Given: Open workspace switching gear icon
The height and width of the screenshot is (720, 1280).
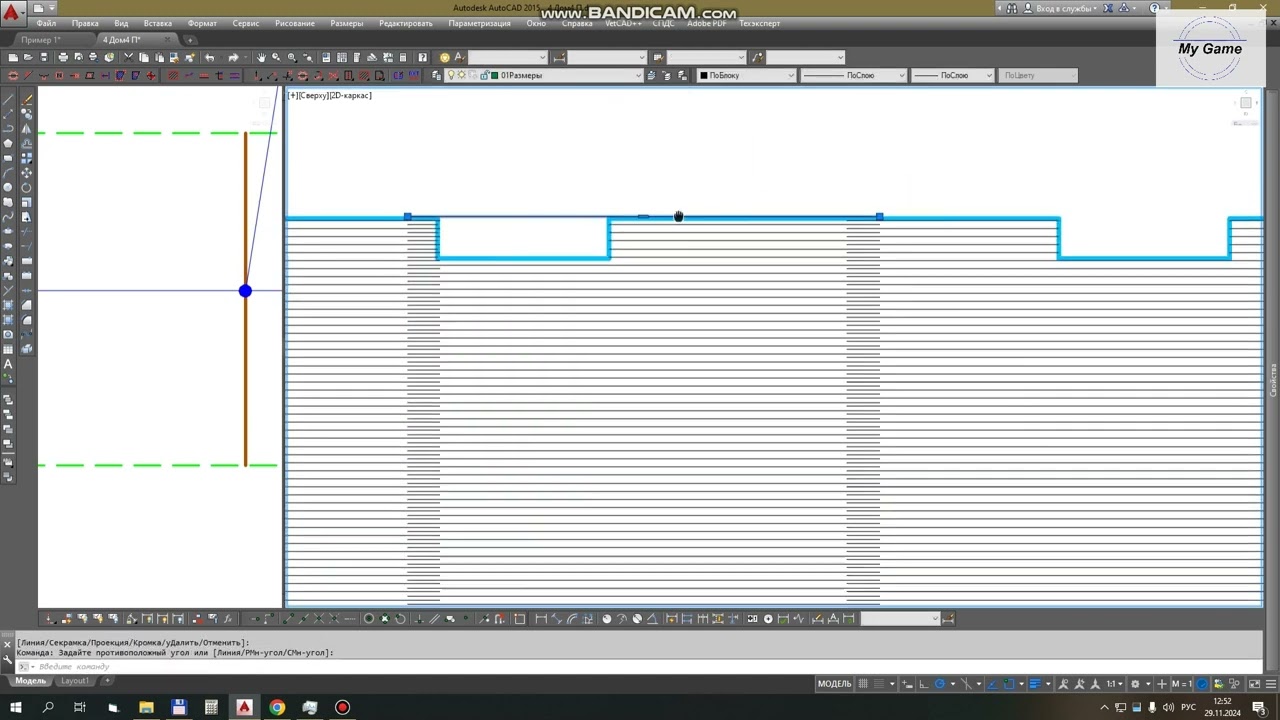Looking at the screenshot, I should pos(1135,684).
